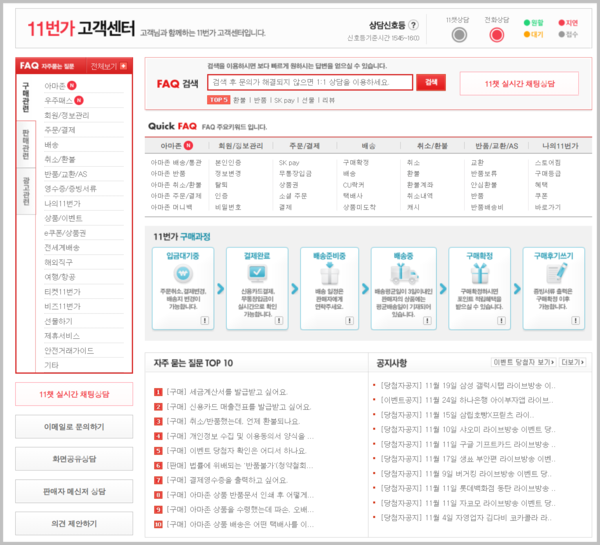The width and height of the screenshot is (600, 545).
Task: Open notice 11월 19일 삼성 갤럭시탭 라이브방송
Action: pos(468,385)
